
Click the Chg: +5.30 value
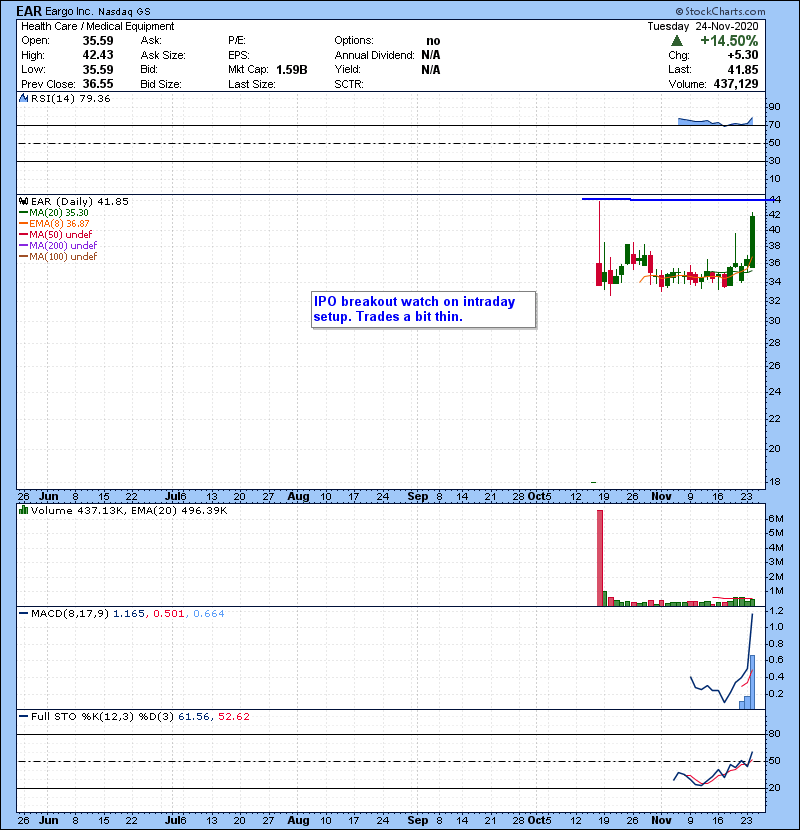click(742, 55)
